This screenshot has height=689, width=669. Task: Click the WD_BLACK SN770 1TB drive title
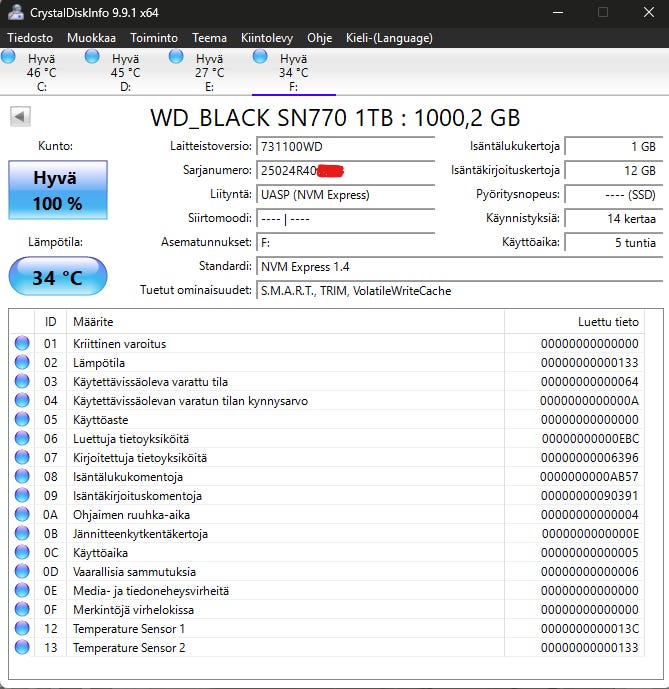(335, 118)
